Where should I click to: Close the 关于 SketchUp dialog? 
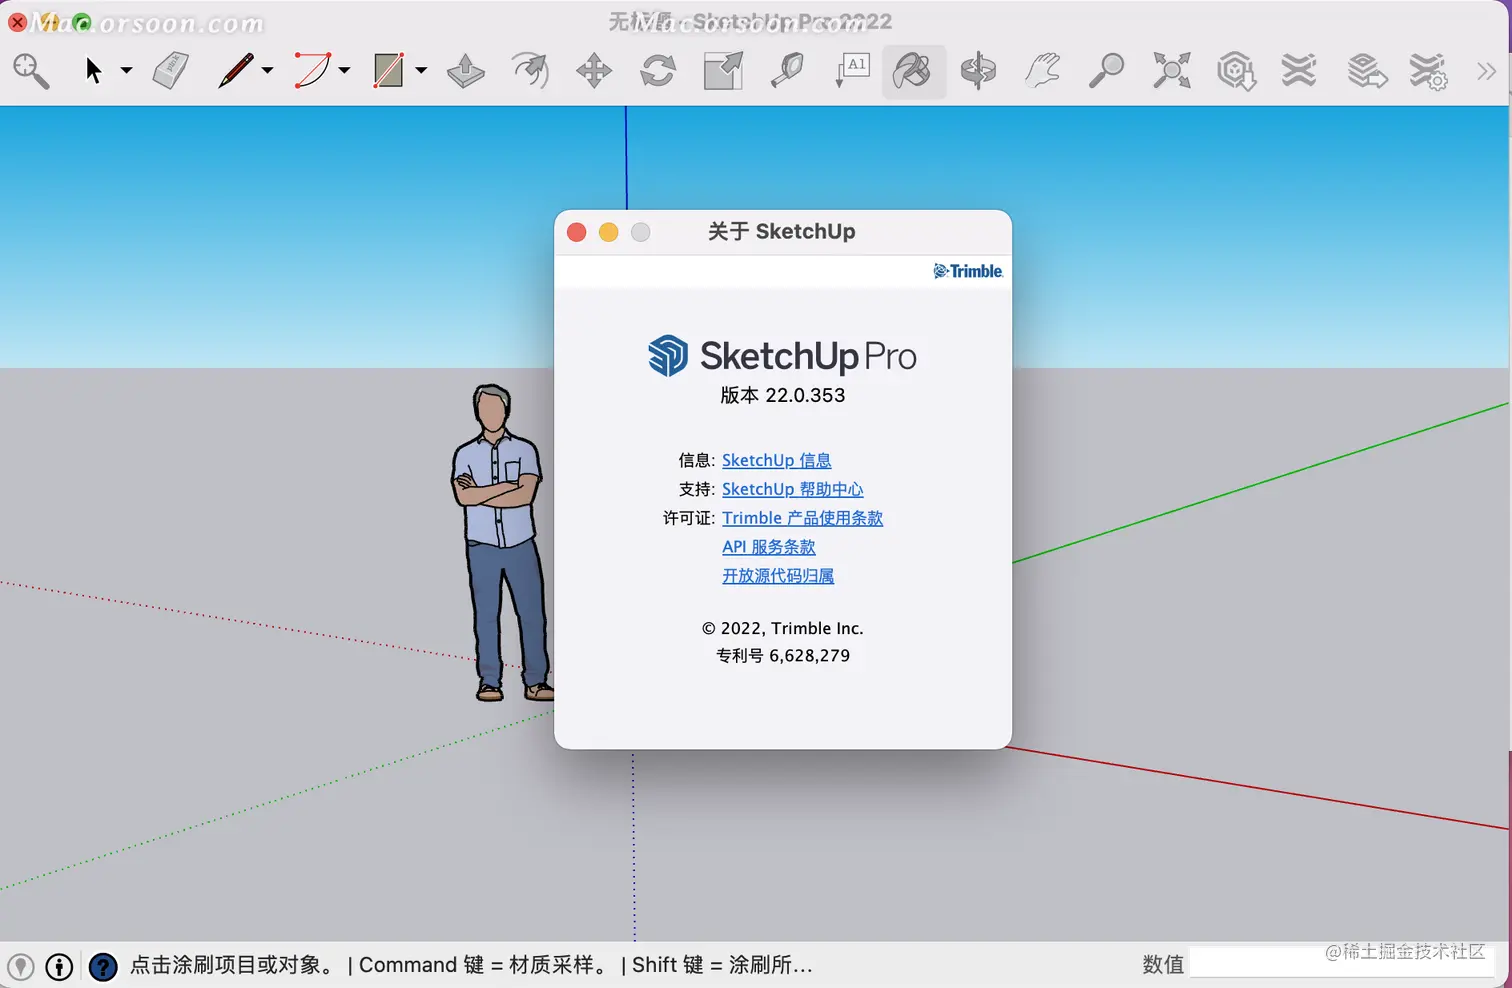(577, 232)
